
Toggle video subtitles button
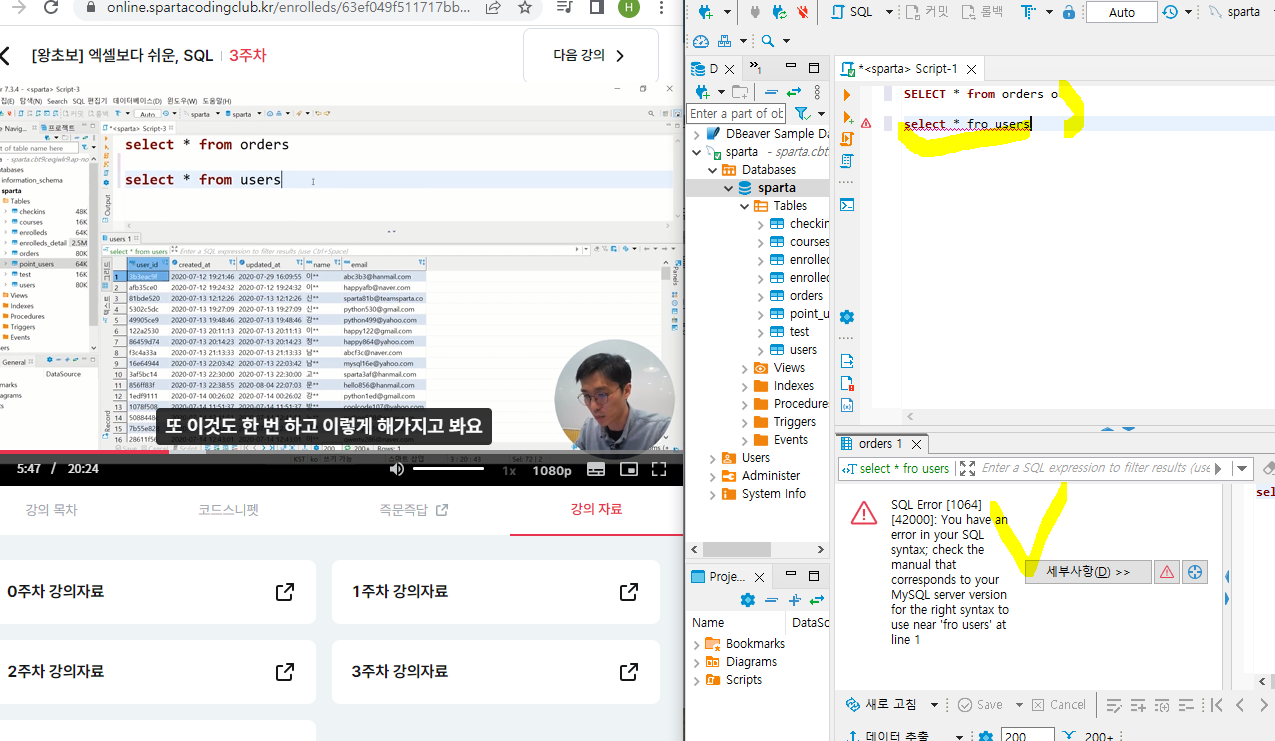[596, 469]
